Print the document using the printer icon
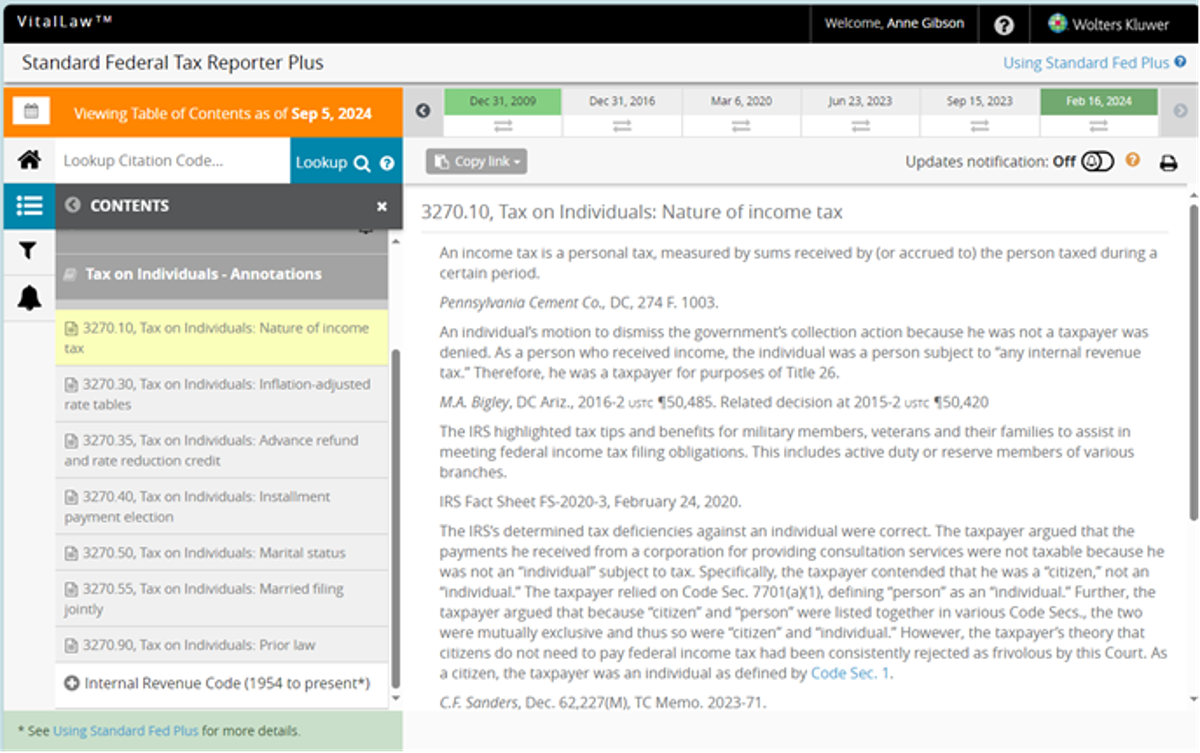The width and height of the screenshot is (1200, 753). coord(1168,163)
